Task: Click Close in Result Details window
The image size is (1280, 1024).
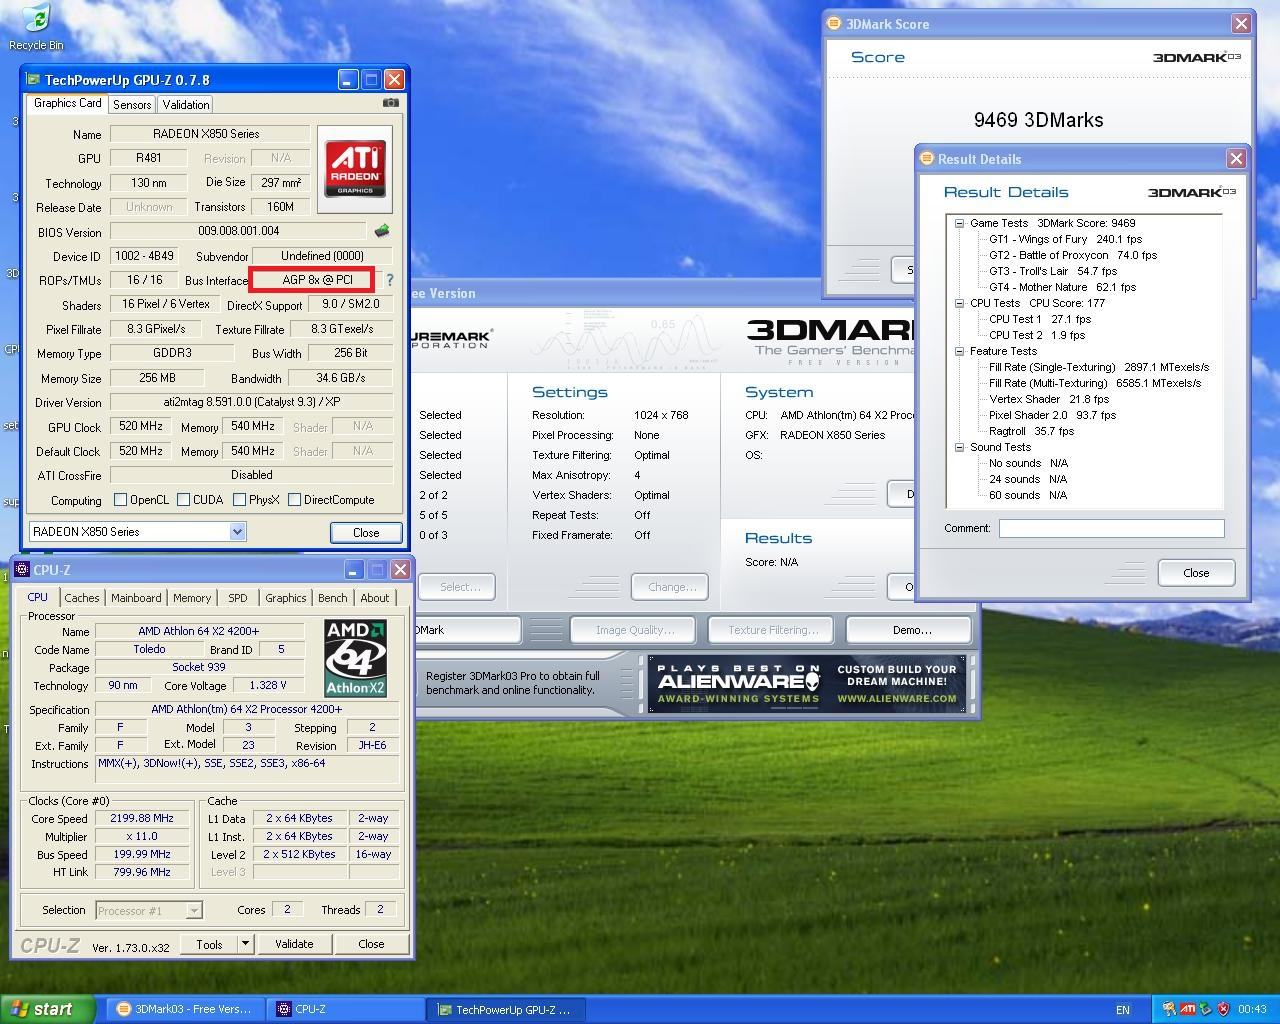Action: 1196,573
